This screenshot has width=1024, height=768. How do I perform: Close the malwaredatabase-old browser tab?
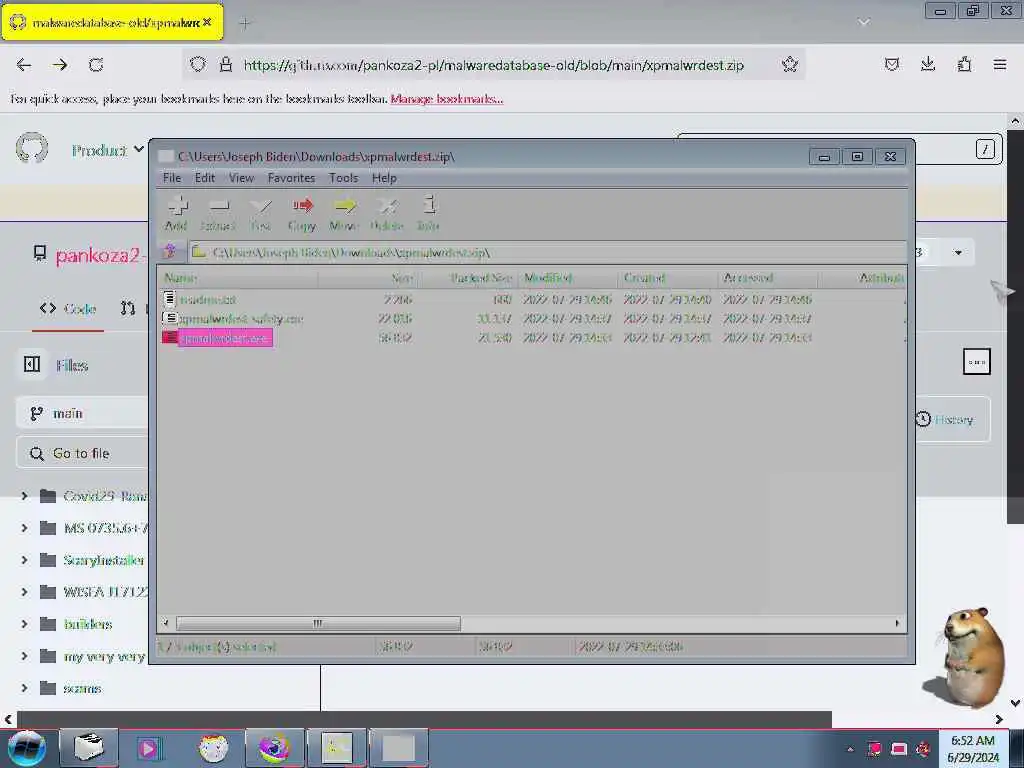pos(207,22)
